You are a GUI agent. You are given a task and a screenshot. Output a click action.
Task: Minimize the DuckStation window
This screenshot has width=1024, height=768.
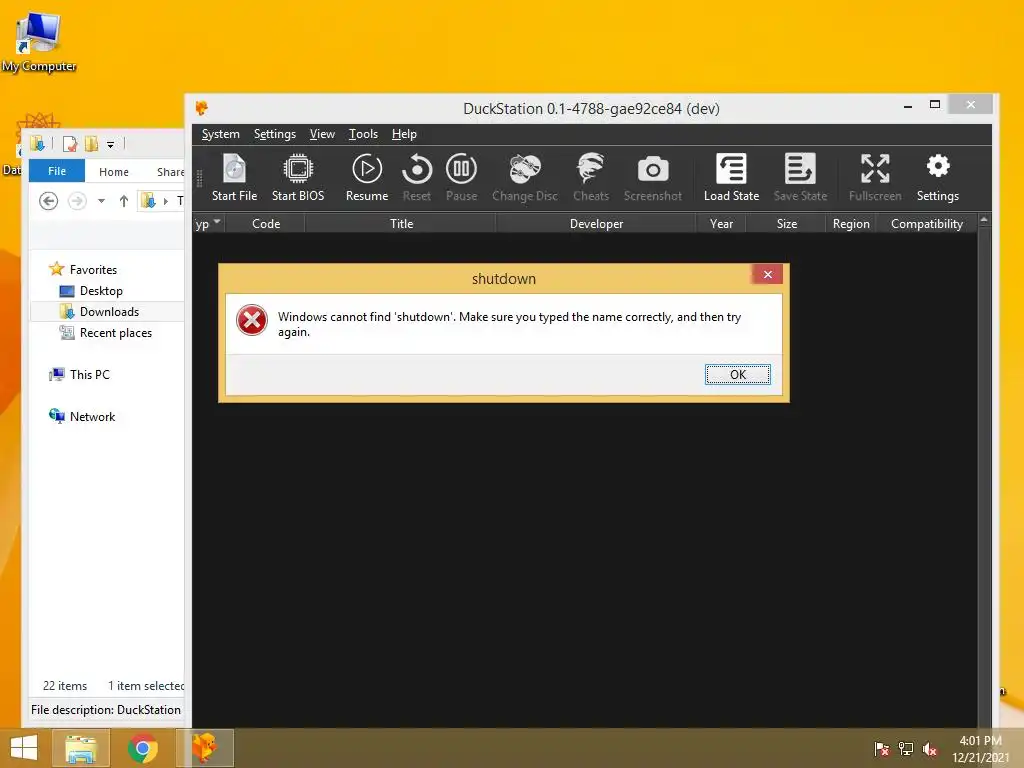(908, 105)
